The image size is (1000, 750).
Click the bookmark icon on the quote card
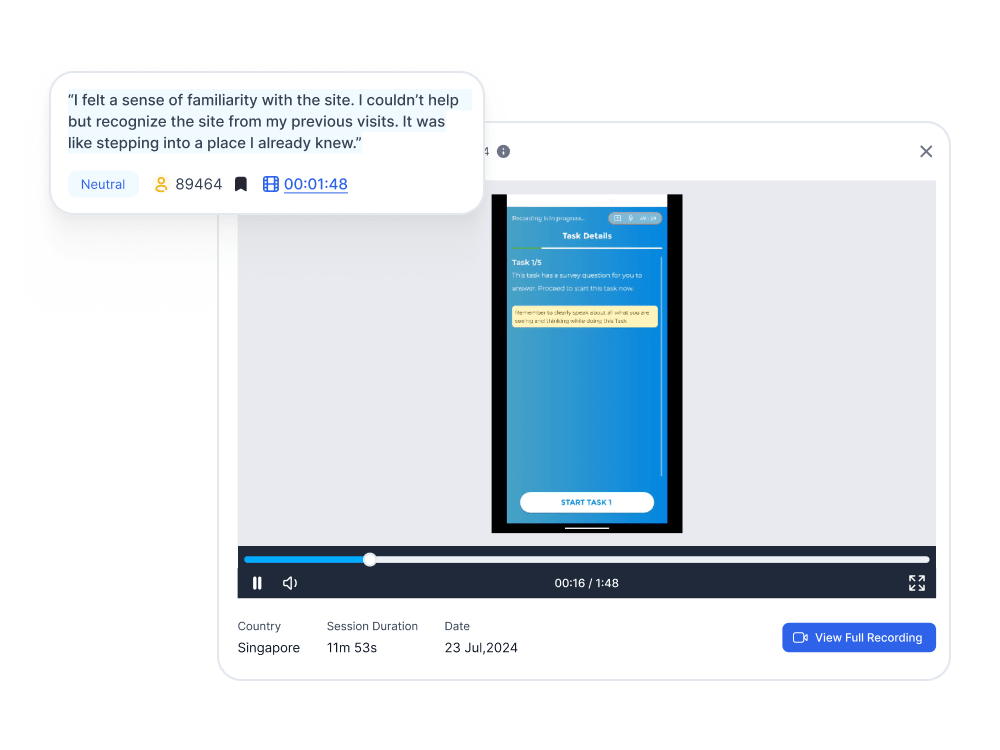(241, 184)
